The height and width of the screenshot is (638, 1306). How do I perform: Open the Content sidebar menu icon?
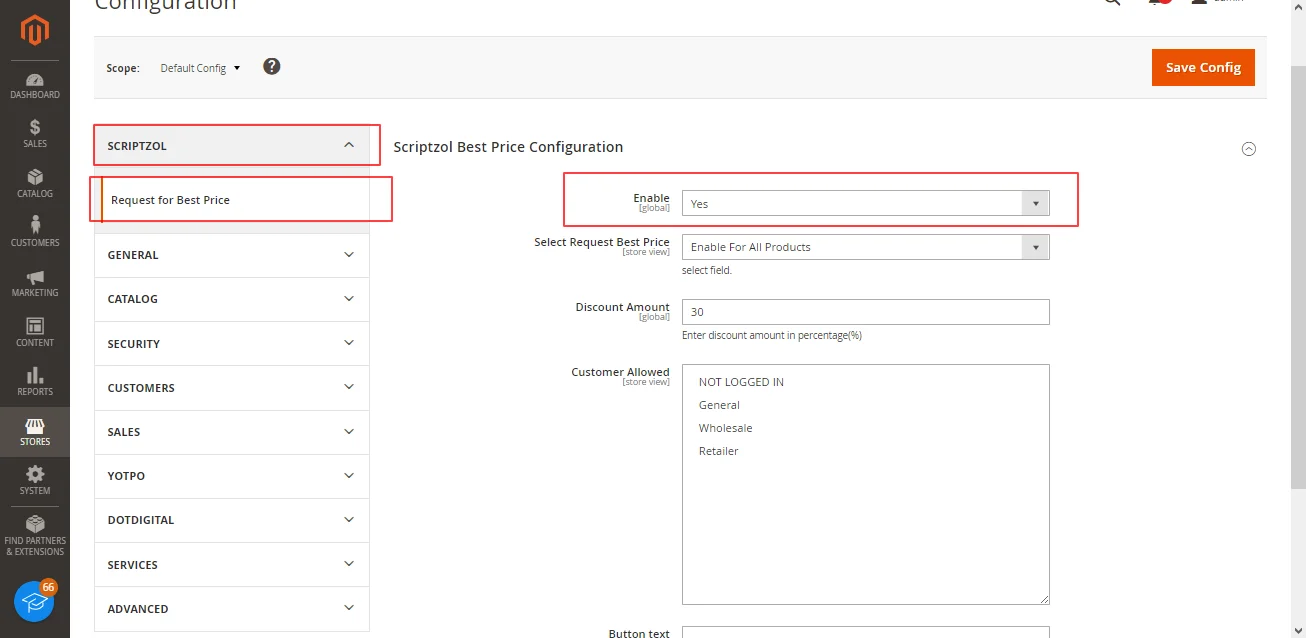tap(35, 332)
